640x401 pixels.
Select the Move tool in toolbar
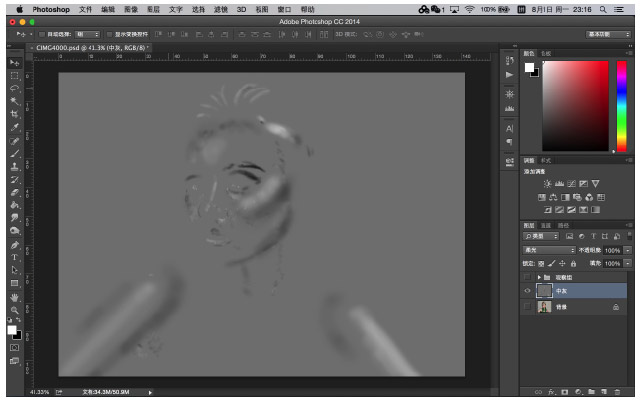(14, 63)
